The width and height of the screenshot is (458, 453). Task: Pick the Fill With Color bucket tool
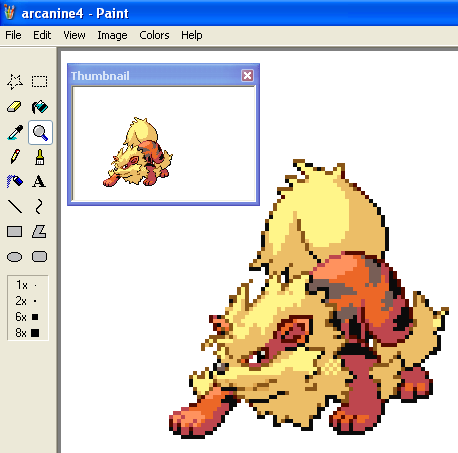pyautogui.click(x=39, y=107)
